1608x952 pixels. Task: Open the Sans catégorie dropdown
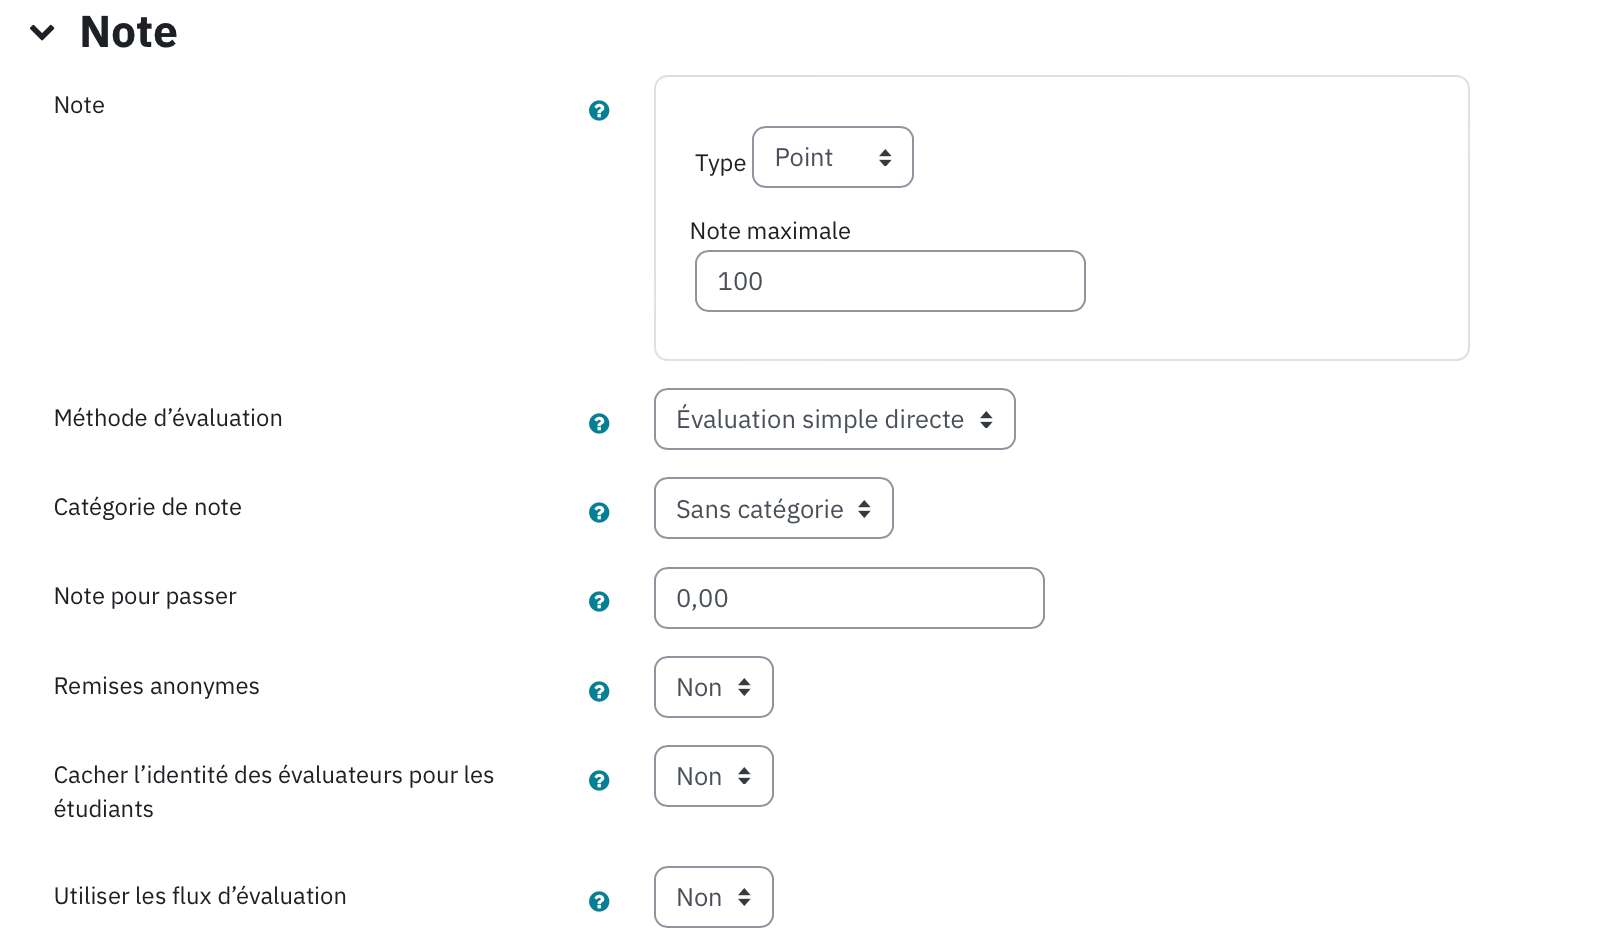[774, 508]
